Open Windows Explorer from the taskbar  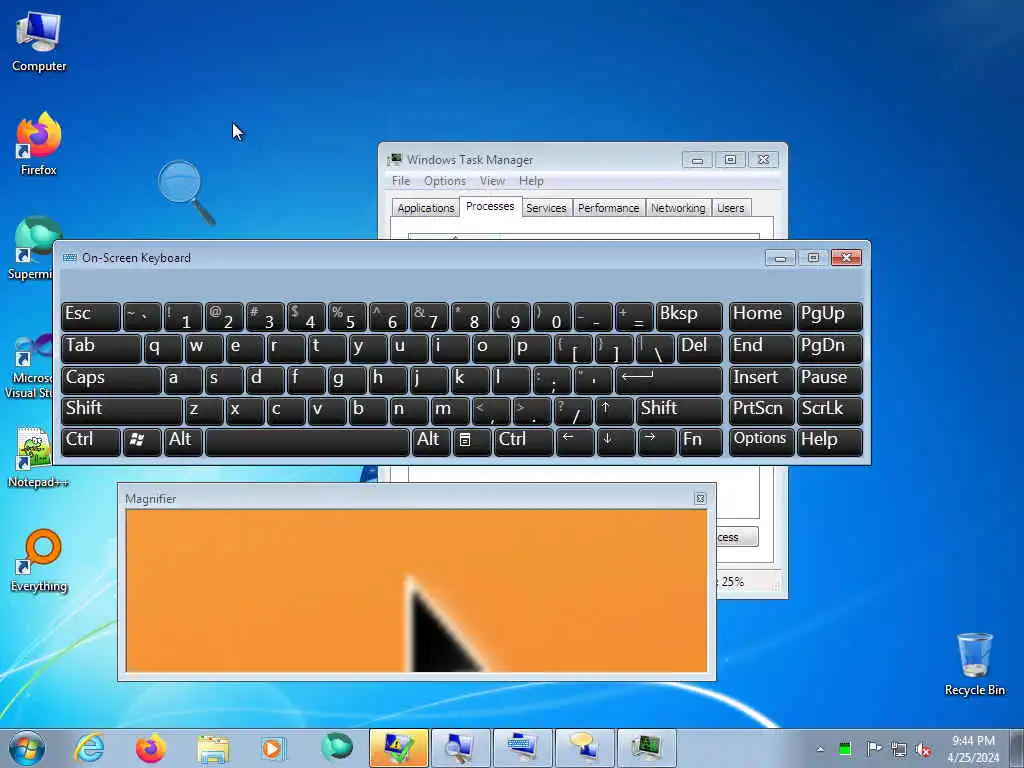[213, 748]
